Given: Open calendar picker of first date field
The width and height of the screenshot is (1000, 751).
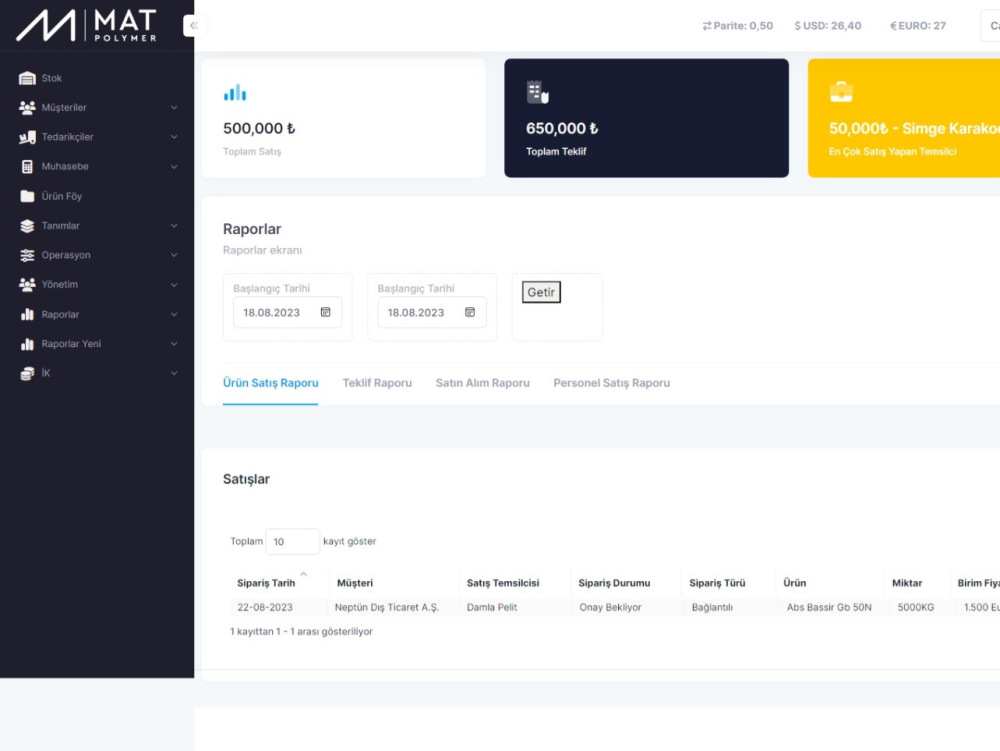Looking at the screenshot, I should pos(325,312).
